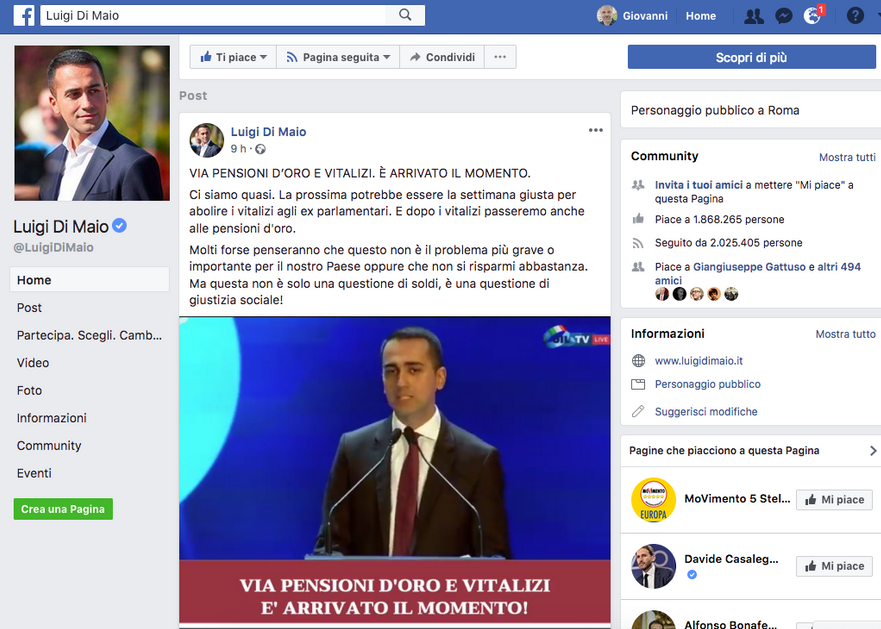The height and width of the screenshot is (629, 881).
Task: Click the Invita i tuoi amici link
Action: click(698, 185)
